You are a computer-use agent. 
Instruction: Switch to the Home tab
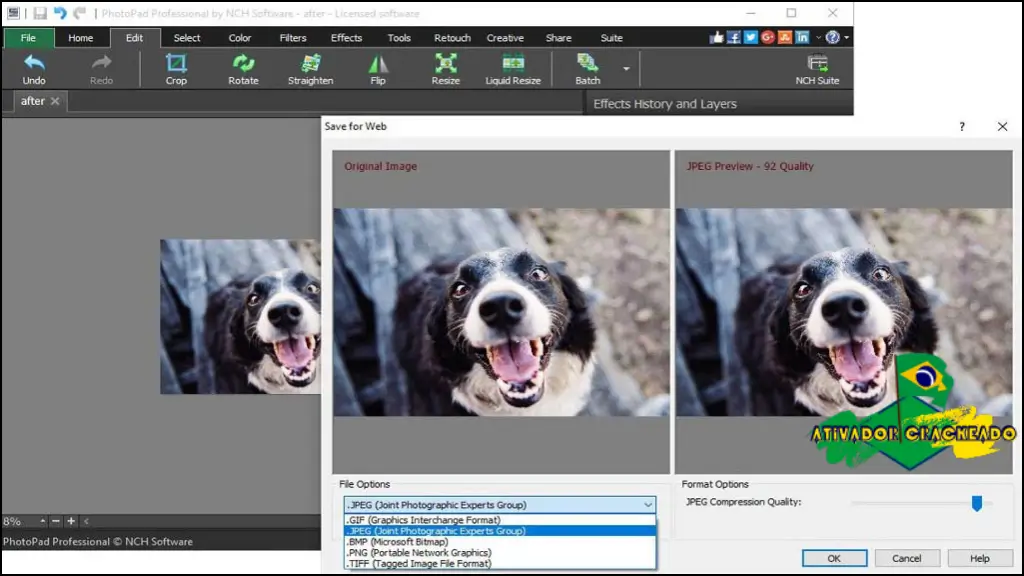(x=80, y=38)
